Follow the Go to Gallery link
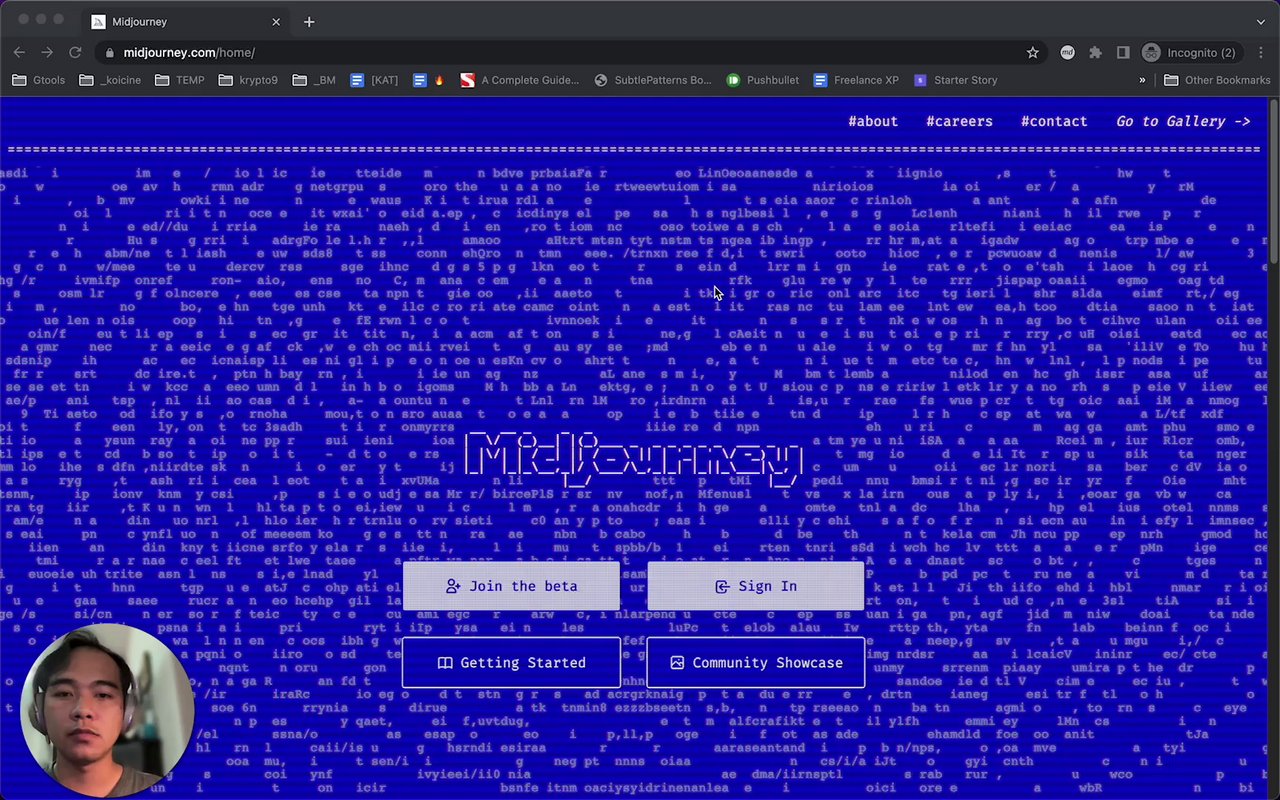 [x=1183, y=121]
